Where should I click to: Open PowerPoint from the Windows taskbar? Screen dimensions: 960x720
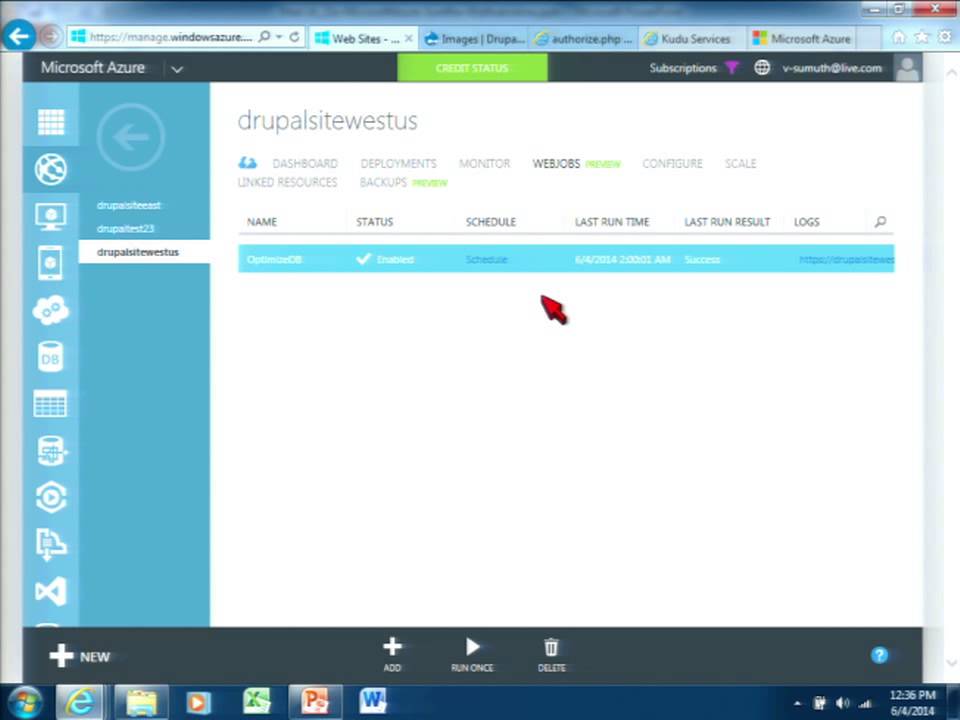(x=315, y=702)
